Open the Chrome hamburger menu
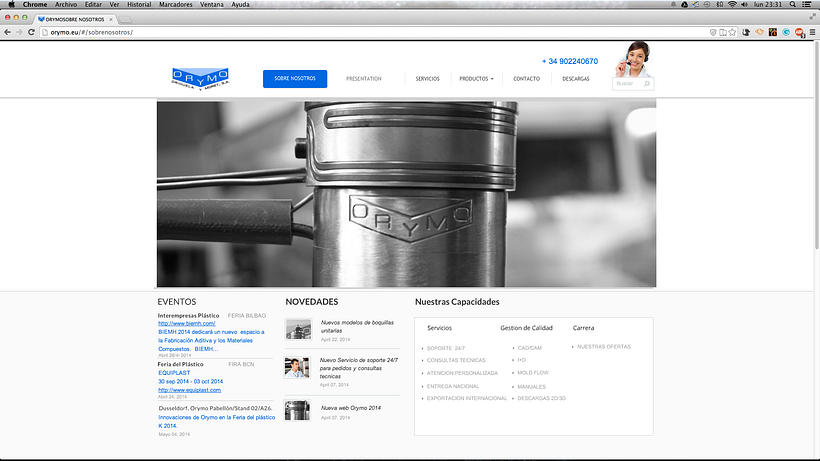The width and height of the screenshot is (820, 461). (812, 32)
